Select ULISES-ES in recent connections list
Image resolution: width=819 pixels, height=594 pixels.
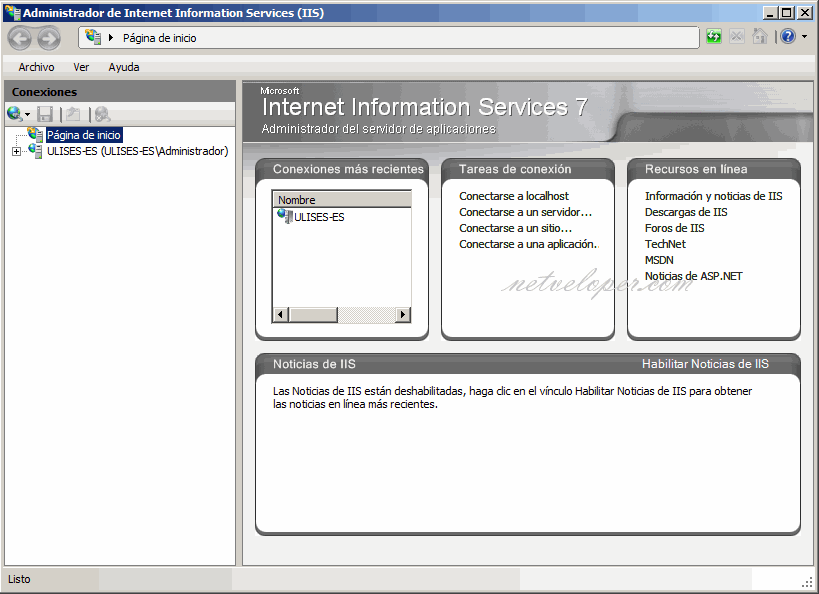coord(319,217)
